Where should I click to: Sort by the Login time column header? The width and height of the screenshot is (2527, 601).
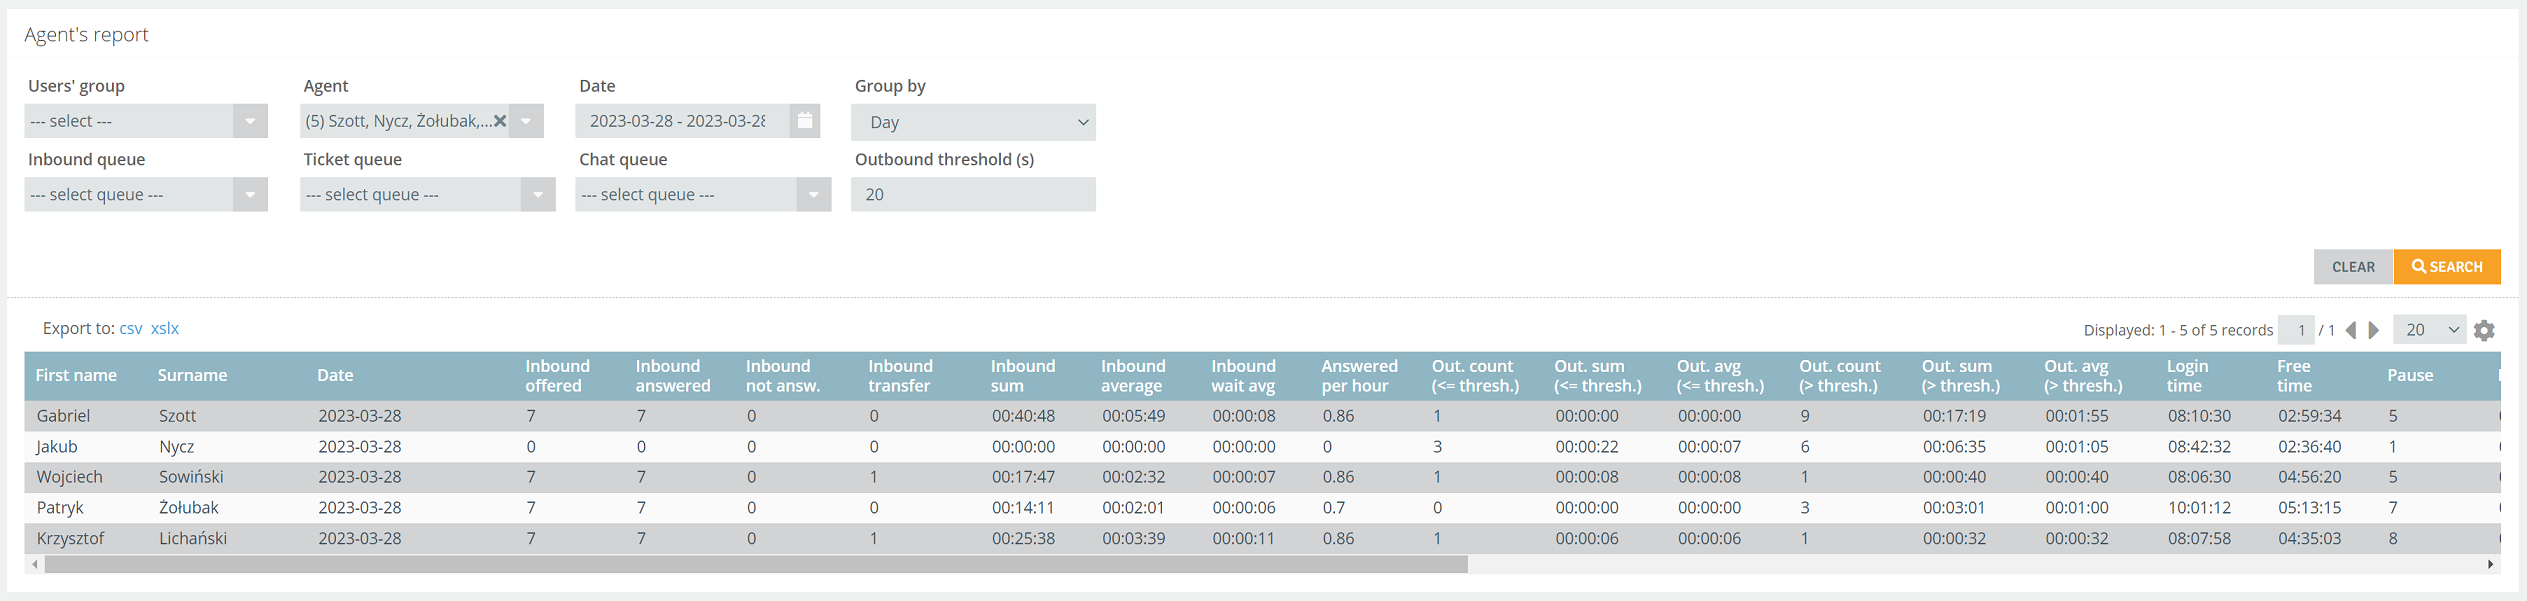pyautogui.click(x=2187, y=375)
